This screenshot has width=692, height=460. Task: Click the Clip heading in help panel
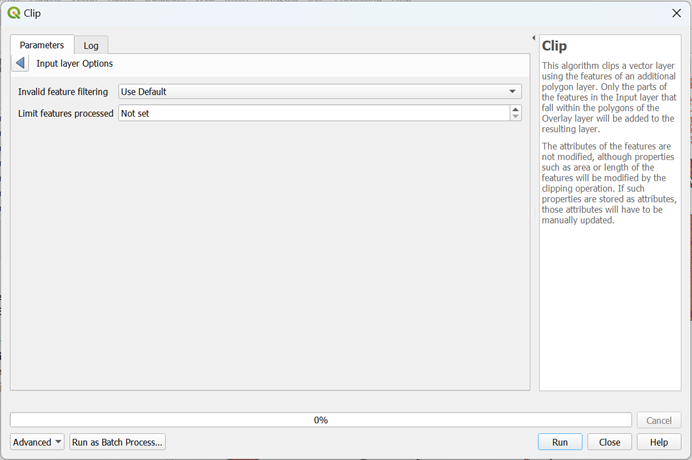(554, 46)
